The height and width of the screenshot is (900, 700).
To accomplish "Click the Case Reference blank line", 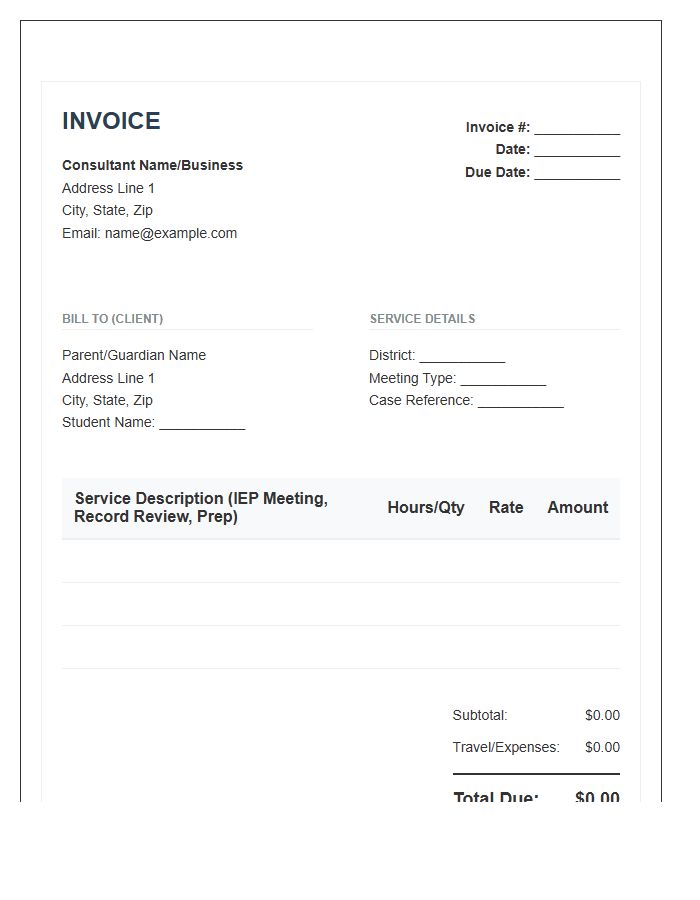I will point(521,401).
